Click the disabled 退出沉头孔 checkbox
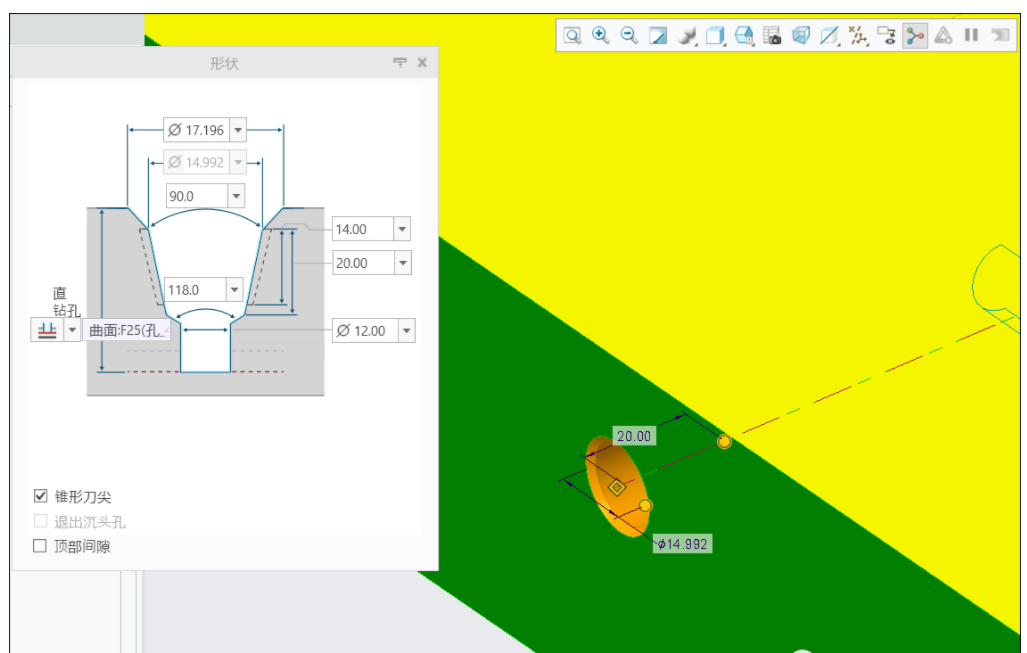 pyautogui.click(x=41, y=521)
